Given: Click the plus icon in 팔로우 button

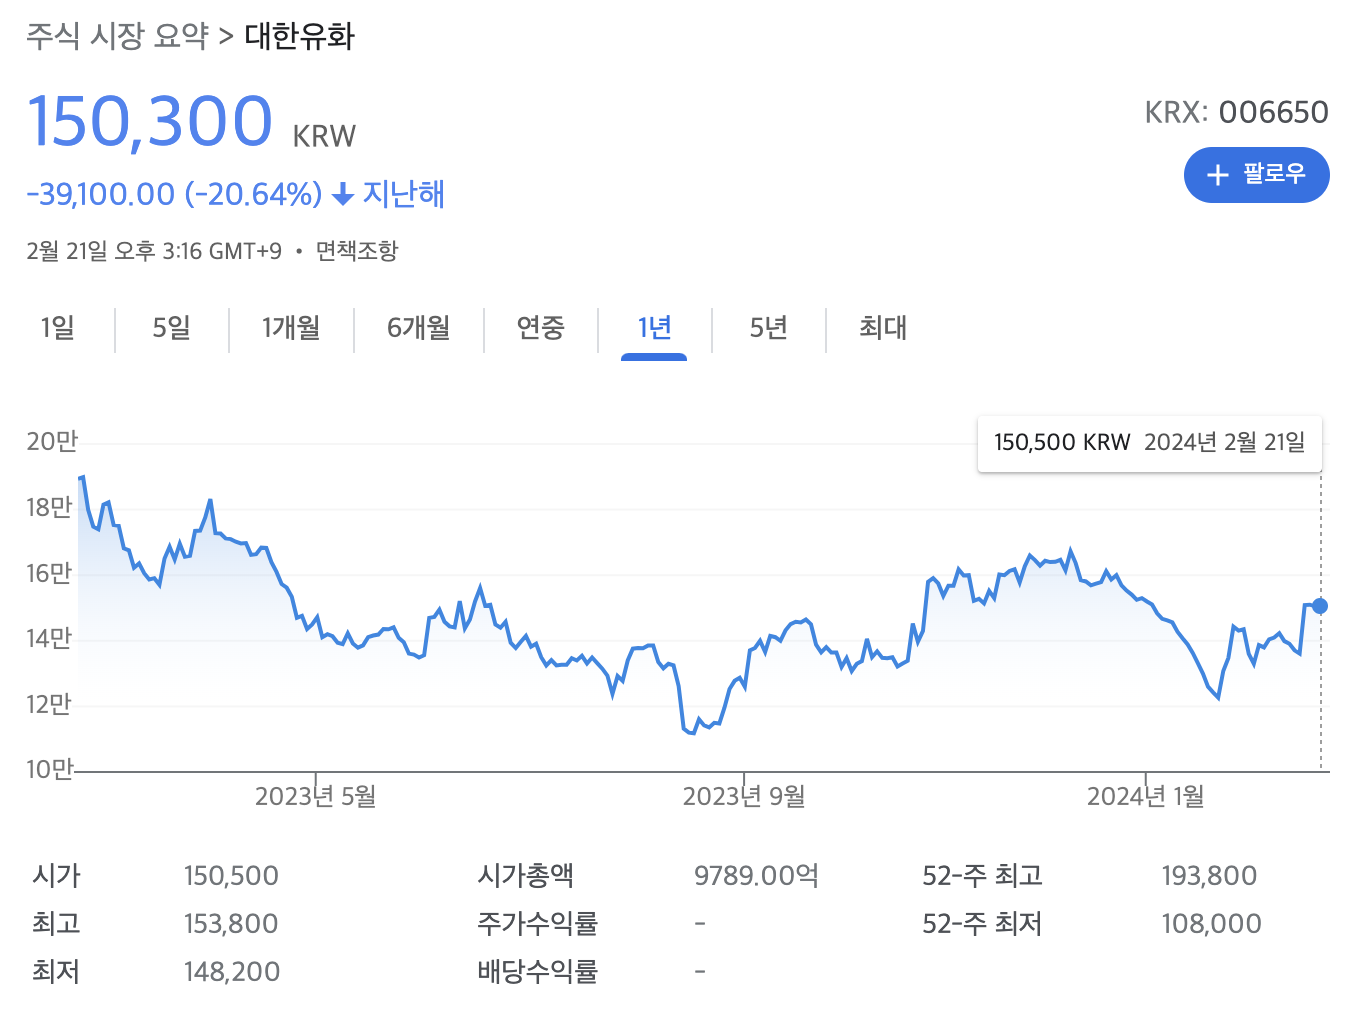Looking at the screenshot, I should point(1217,175).
